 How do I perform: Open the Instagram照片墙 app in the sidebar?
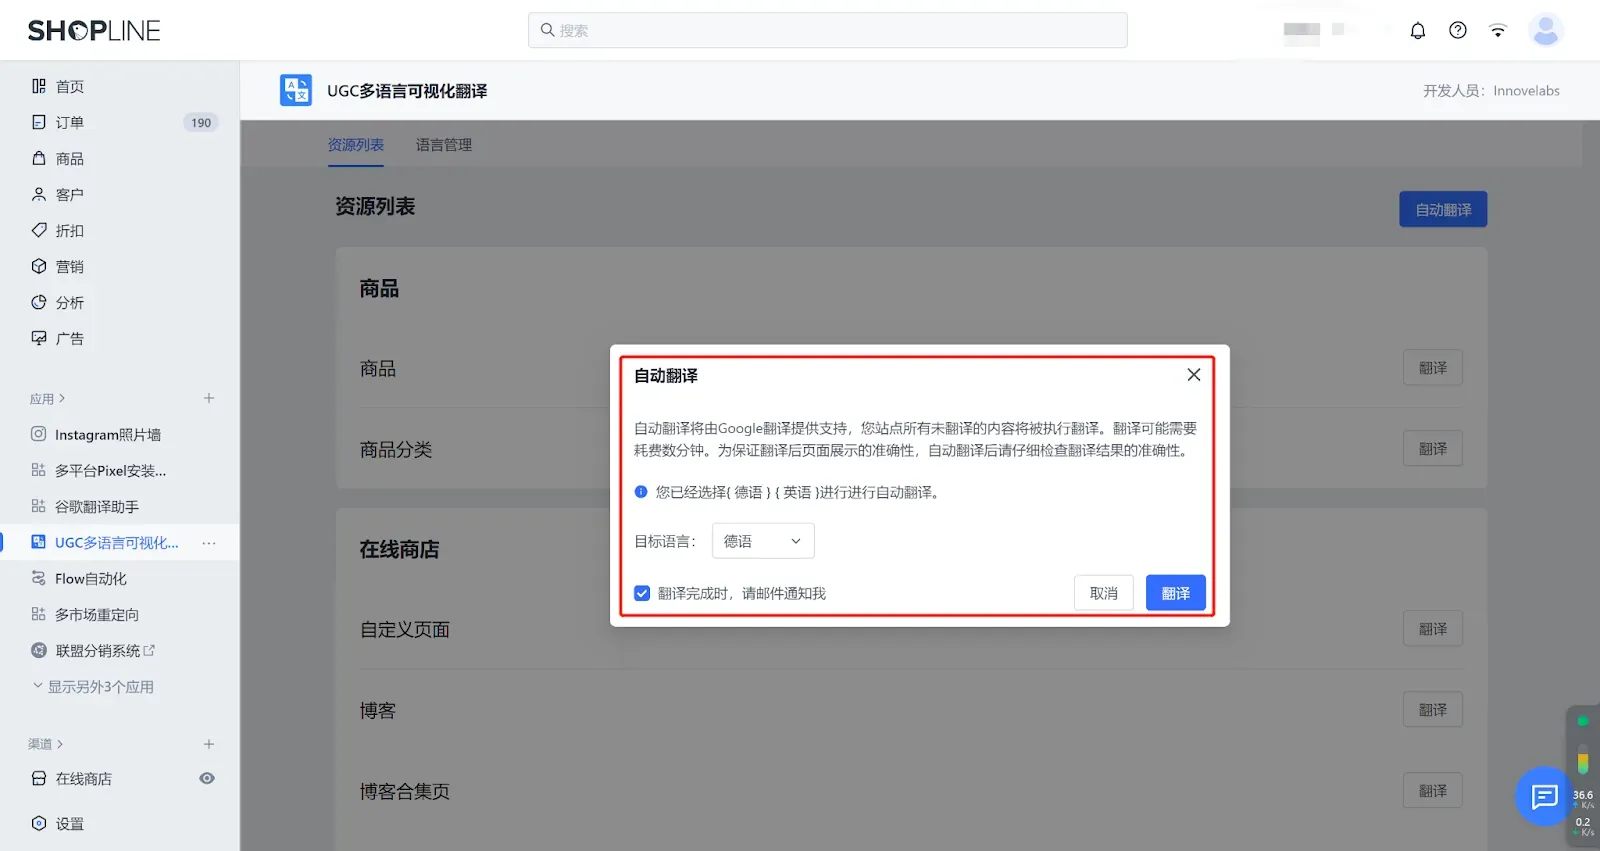tap(107, 435)
